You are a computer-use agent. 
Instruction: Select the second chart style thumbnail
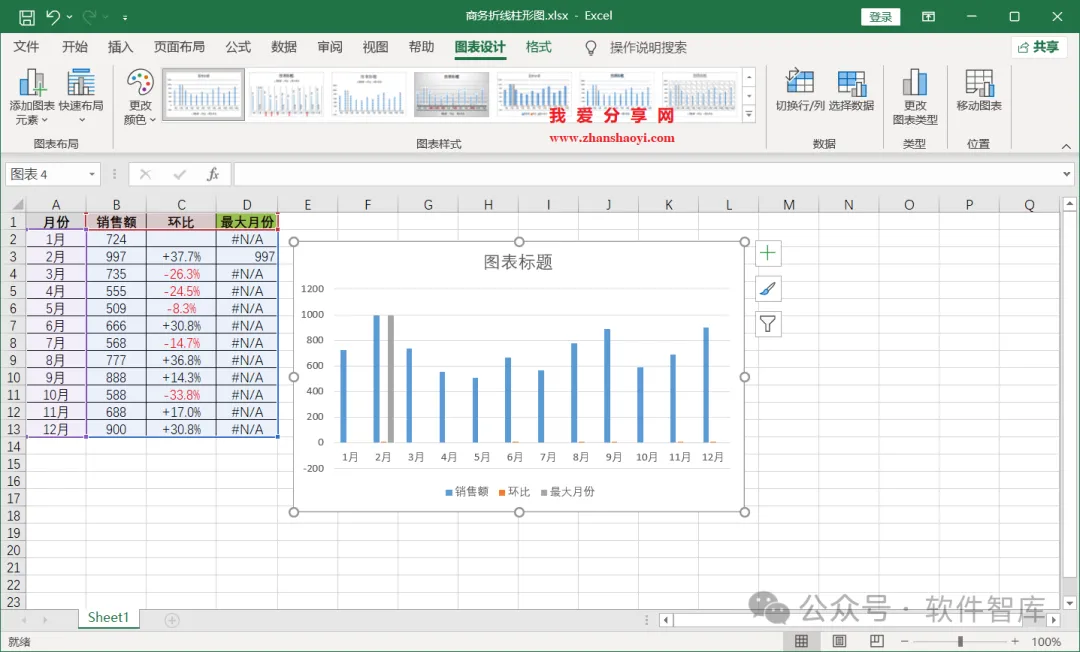286,94
